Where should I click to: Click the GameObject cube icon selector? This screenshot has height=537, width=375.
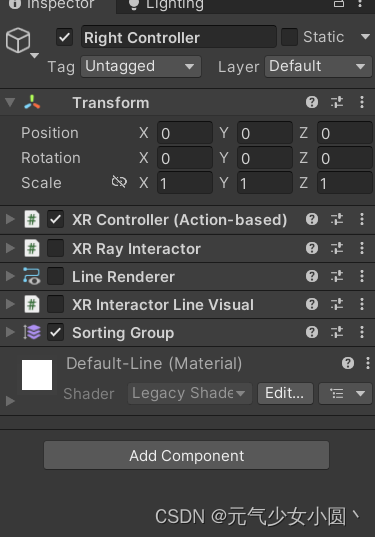coord(18,40)
